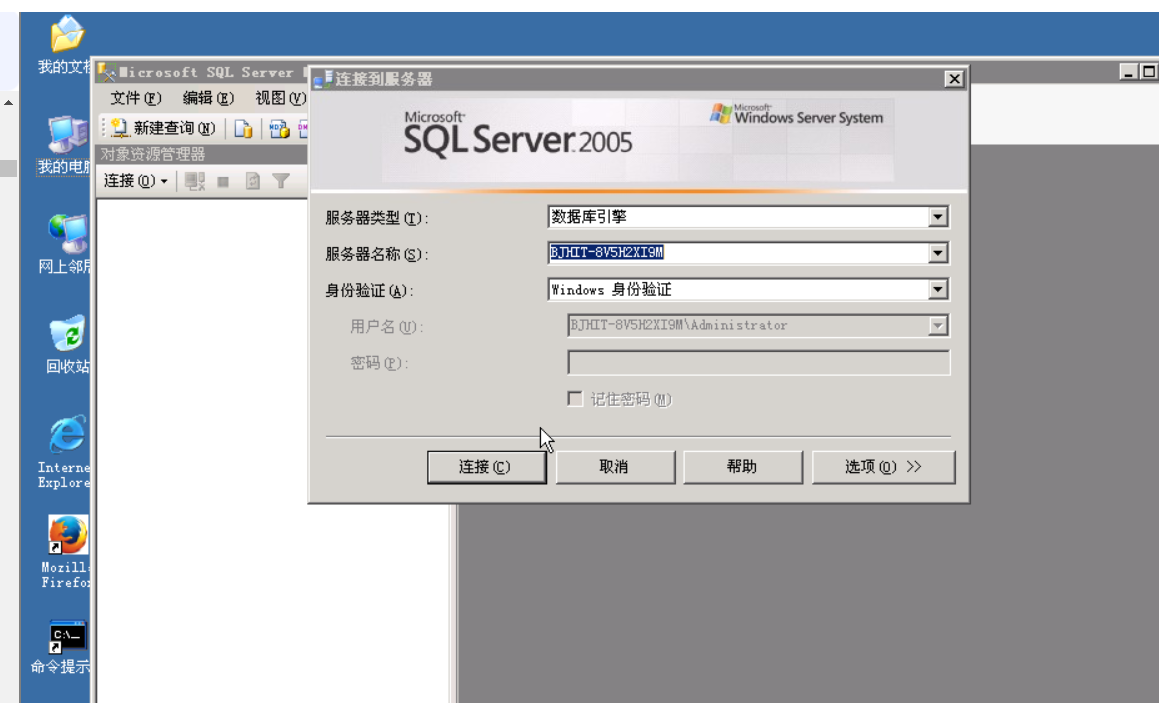The height and width of the screenshot is (703, 1159).
Task: Open the 连接(O) dropdown in Object Explorer
Action: (135, 181)
